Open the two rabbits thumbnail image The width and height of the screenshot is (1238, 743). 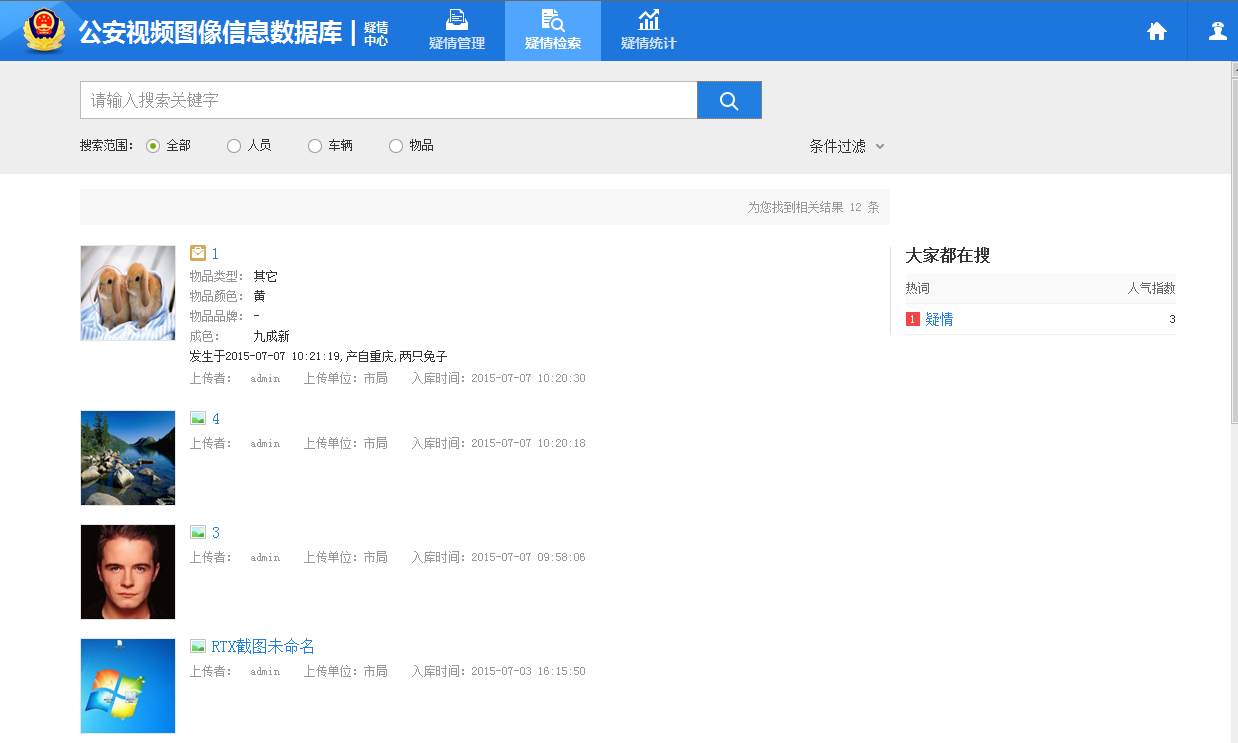(128, 293)
